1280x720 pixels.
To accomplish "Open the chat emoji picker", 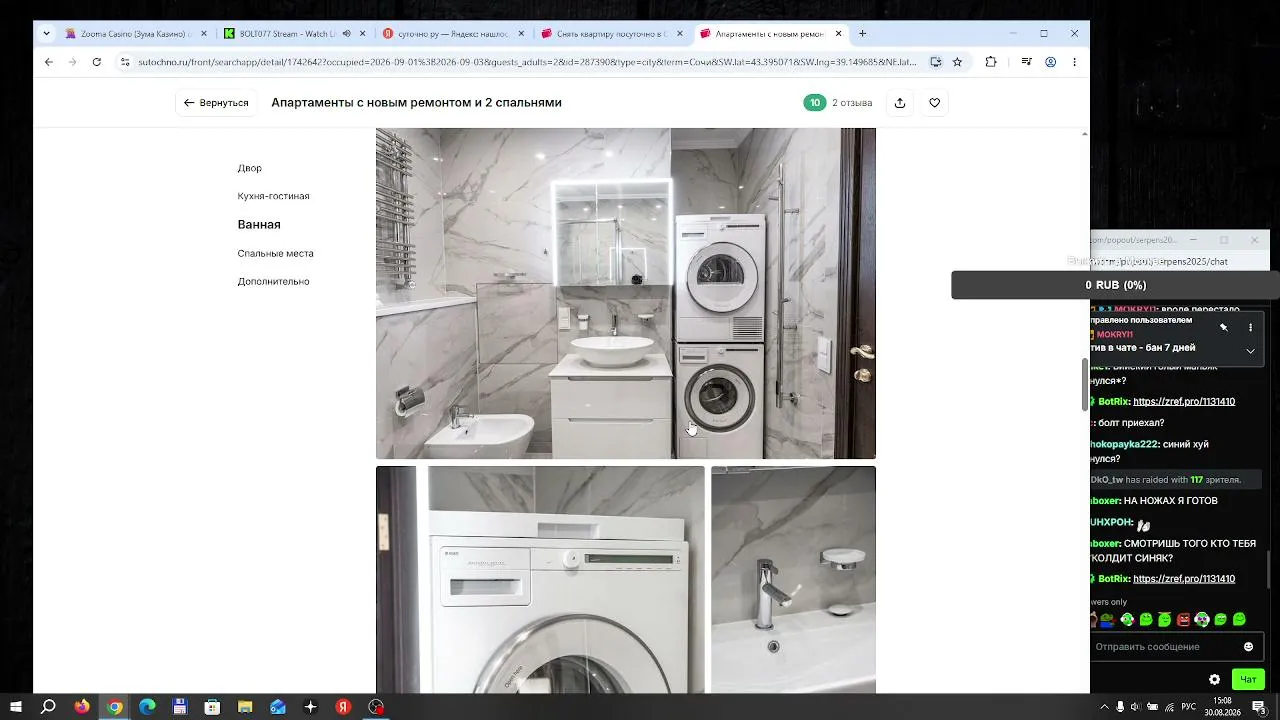I will point(1248,647).
